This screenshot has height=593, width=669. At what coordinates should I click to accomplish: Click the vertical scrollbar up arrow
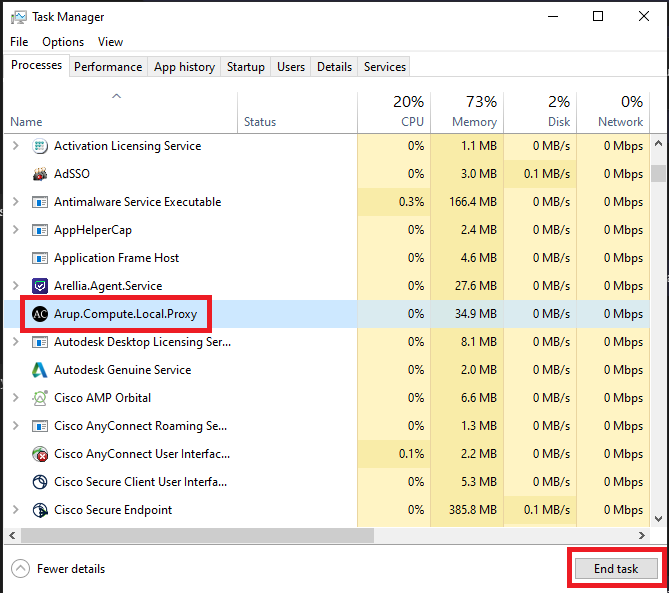coord(658,144)
